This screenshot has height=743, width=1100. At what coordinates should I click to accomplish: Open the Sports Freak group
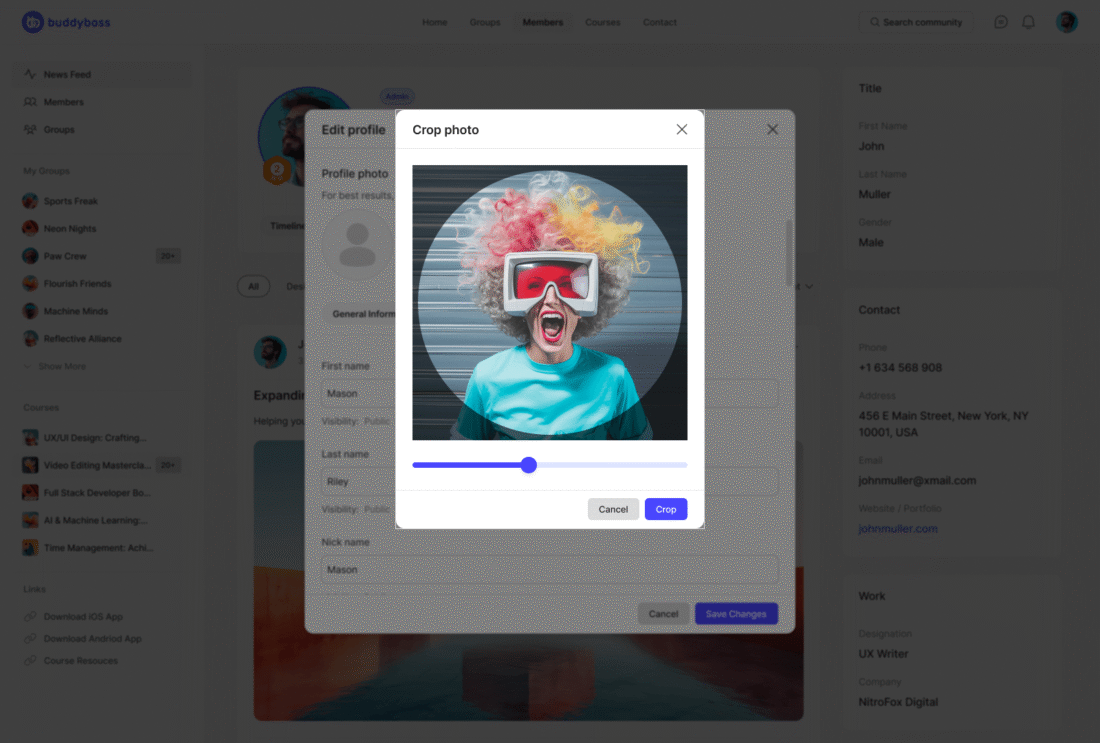click(70, 201)
